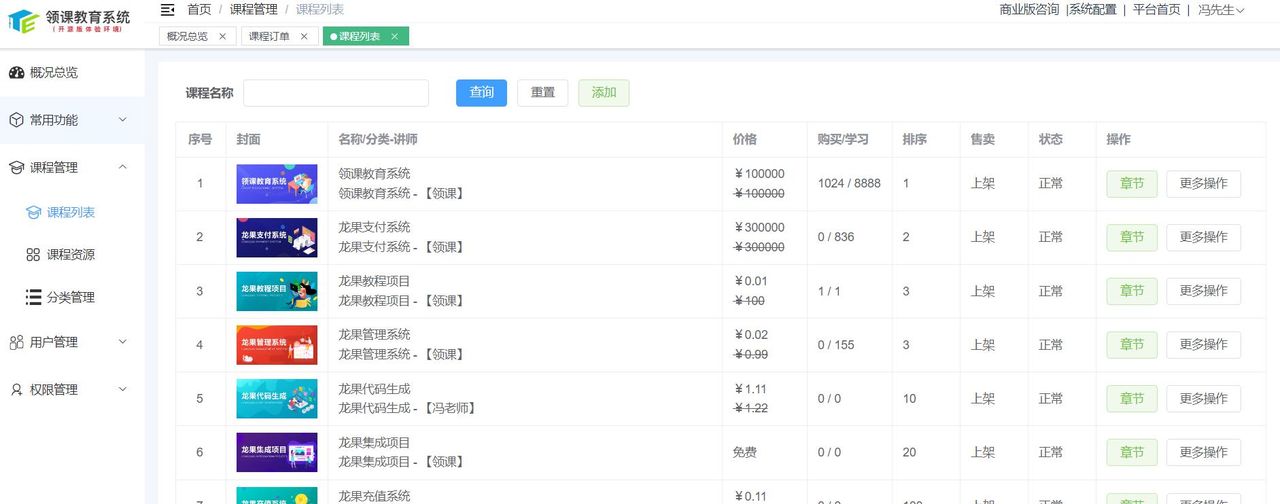Click 章节 for 龙果代码生成 row
The width and height of the screenshot is (1280, 504).
pos(1132,399)
